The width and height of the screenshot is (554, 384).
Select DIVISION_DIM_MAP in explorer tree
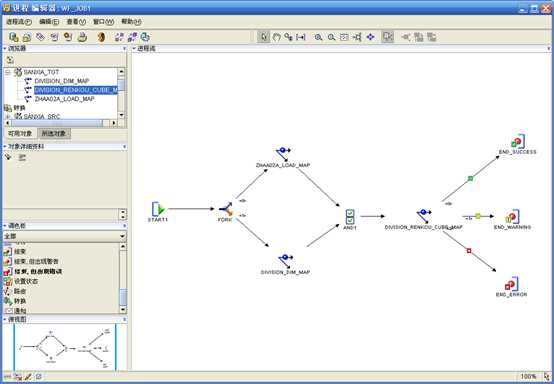(x=61, y=81)
